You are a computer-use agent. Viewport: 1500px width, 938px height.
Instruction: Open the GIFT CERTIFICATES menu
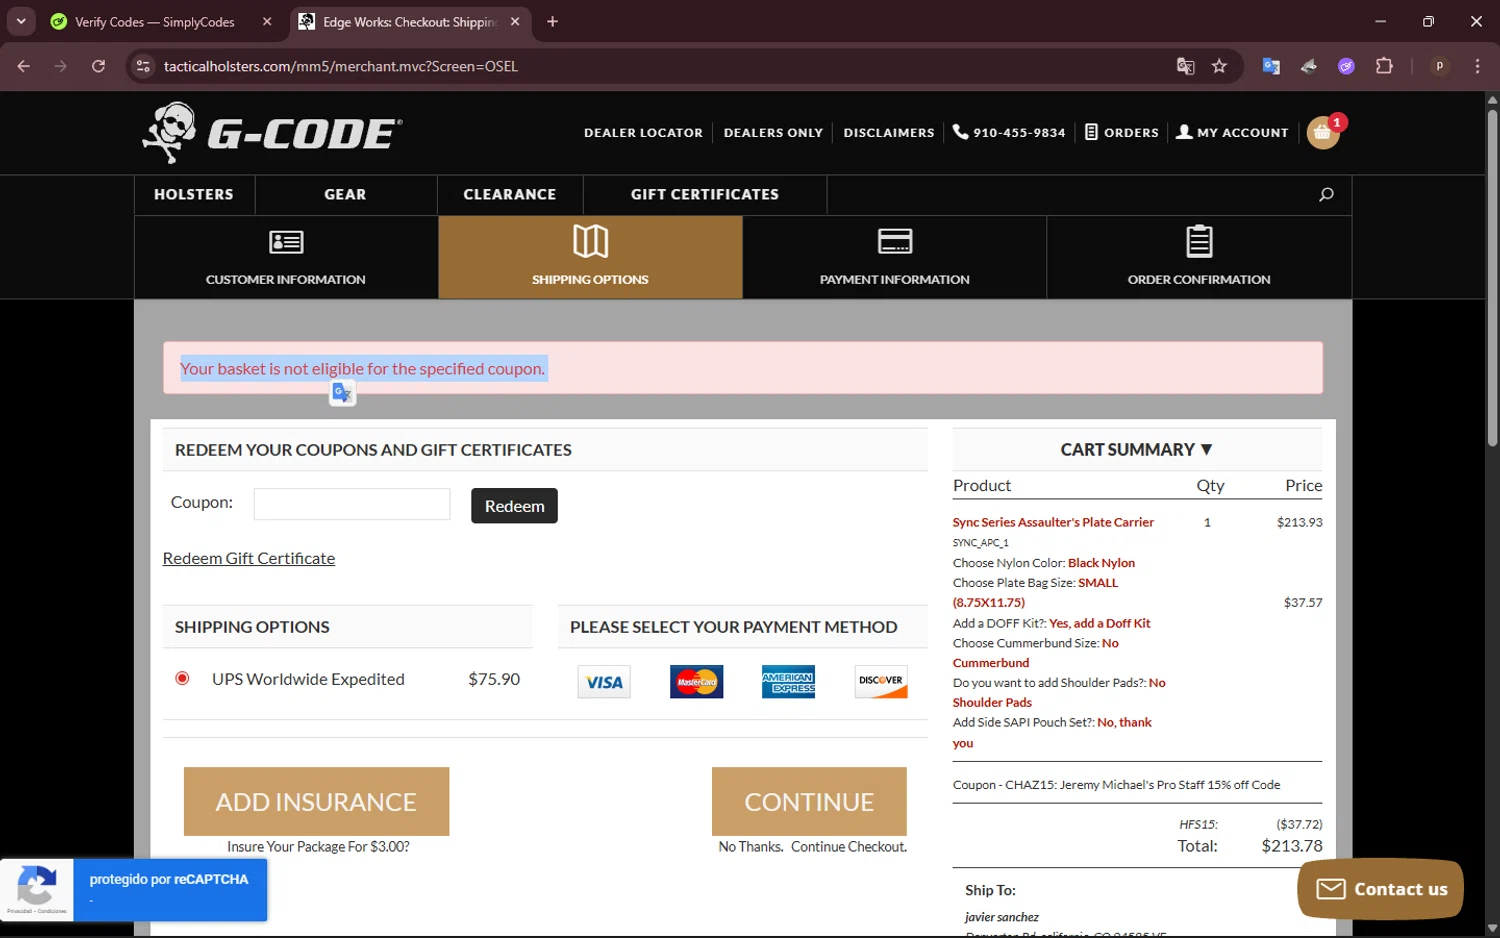[x=705, y=195]
